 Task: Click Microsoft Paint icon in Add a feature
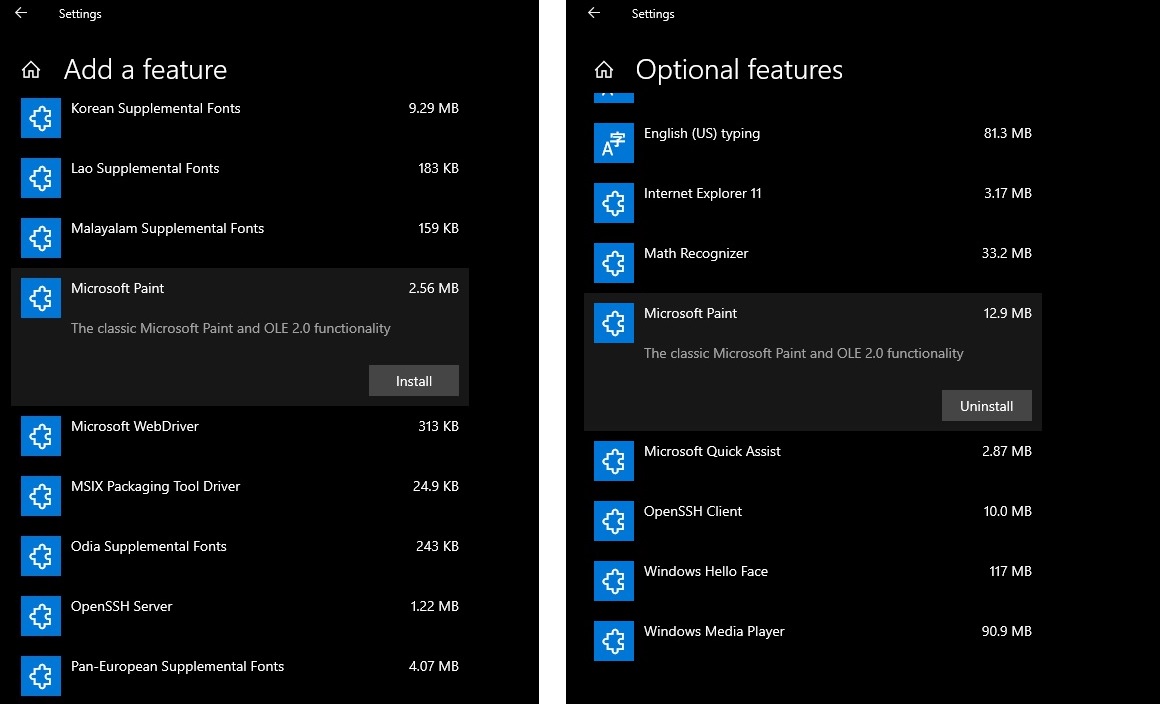point(41,298)
